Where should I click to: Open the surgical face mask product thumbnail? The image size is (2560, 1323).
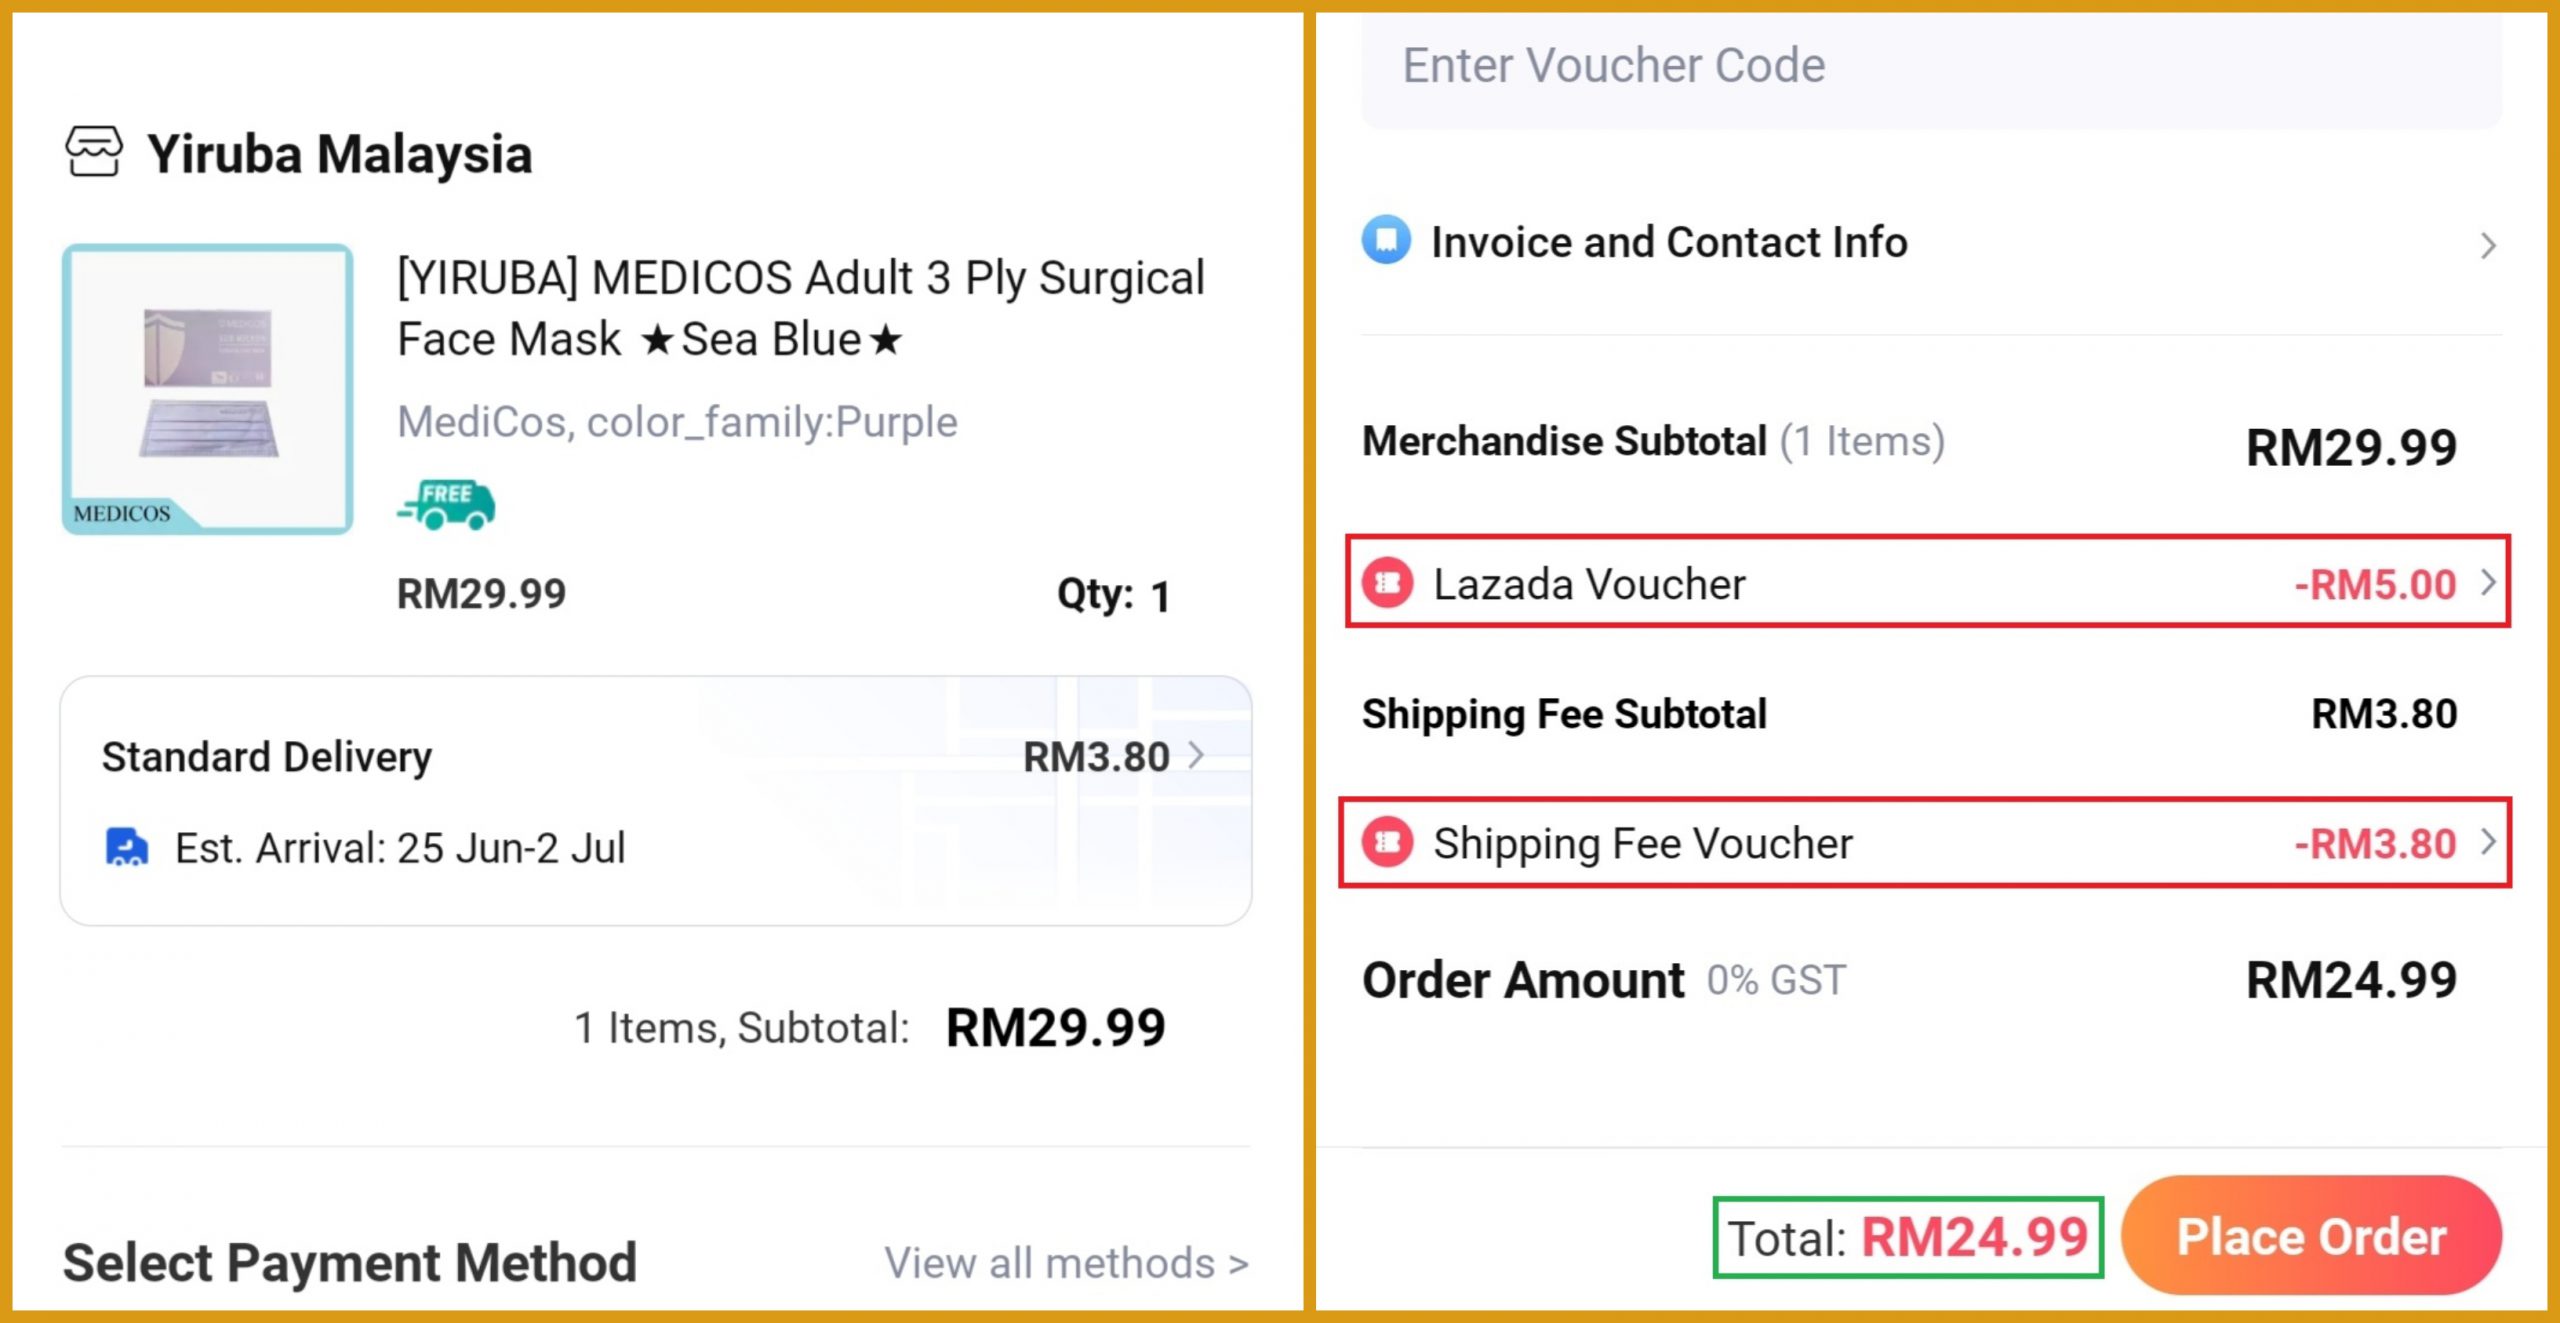pos(208,389)
